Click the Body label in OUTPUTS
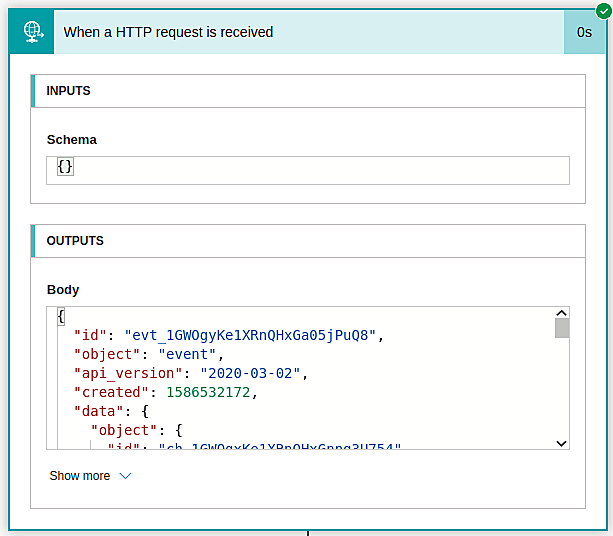The height and width of the screenshot is (536, 613). (x=63, y=290)
